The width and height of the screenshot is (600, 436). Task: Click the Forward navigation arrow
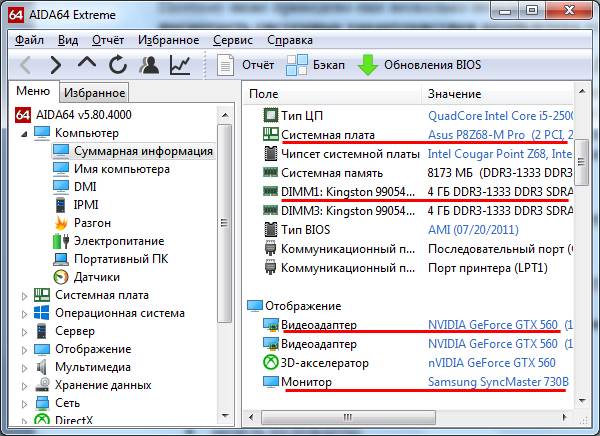(56, 66)
